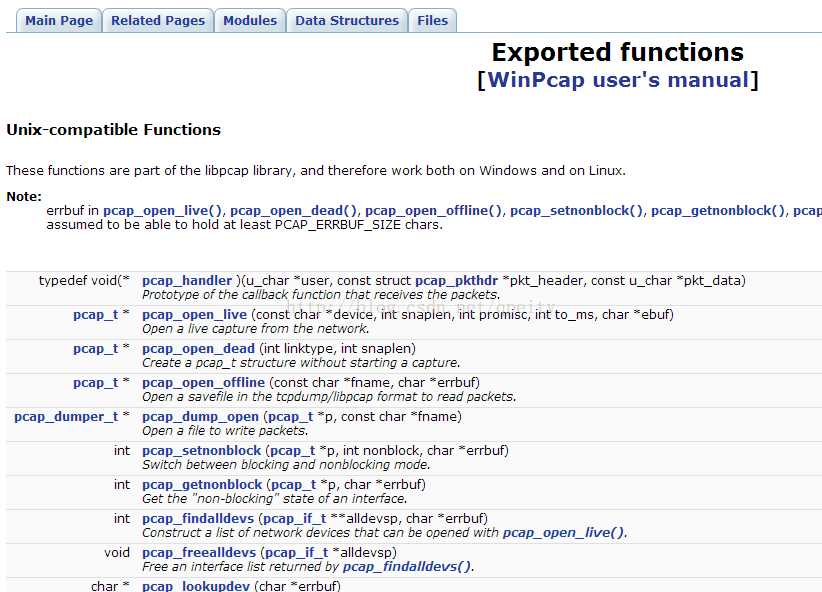
Task: Click text 'Create a pcap_t structure without starting a capture.'
Action: pos(301,363)
